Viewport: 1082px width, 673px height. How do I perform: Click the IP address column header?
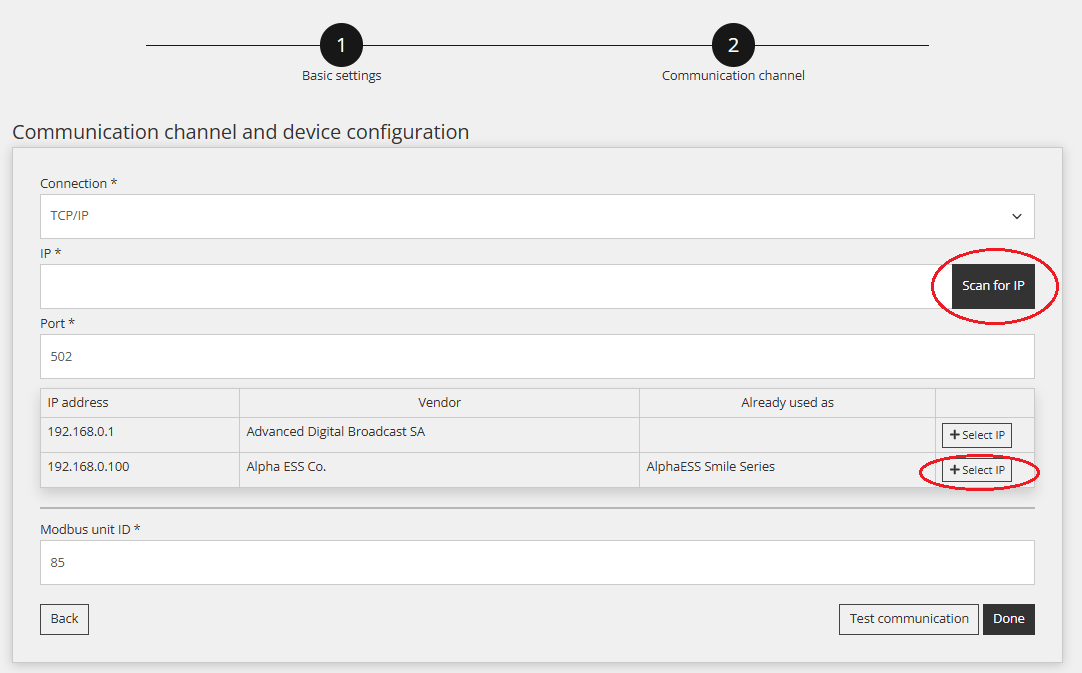click(139, 403)
